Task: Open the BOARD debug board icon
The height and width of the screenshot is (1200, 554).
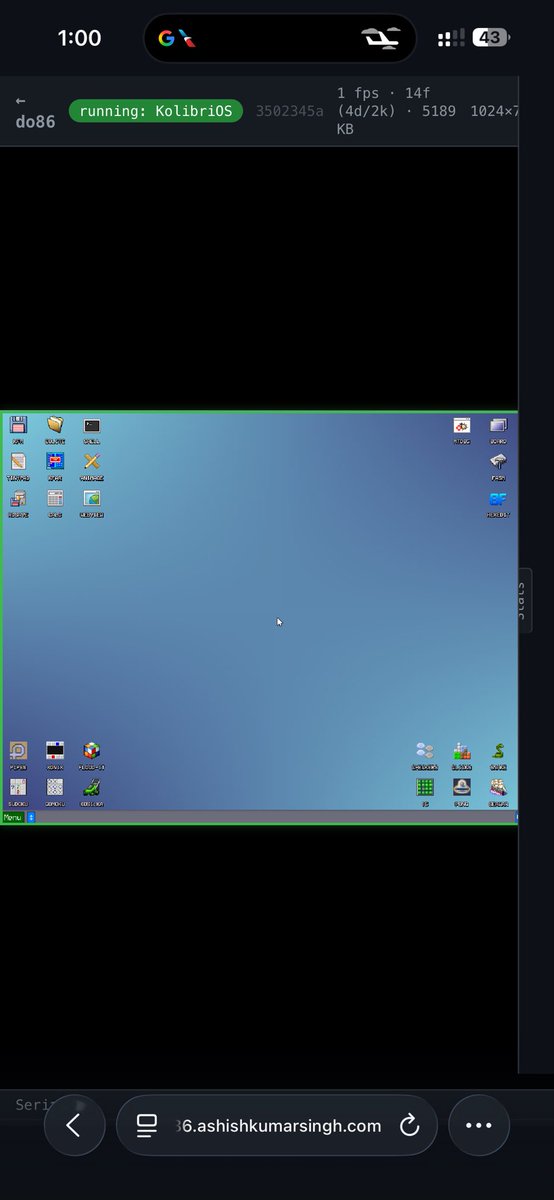Action: point(498,425)
